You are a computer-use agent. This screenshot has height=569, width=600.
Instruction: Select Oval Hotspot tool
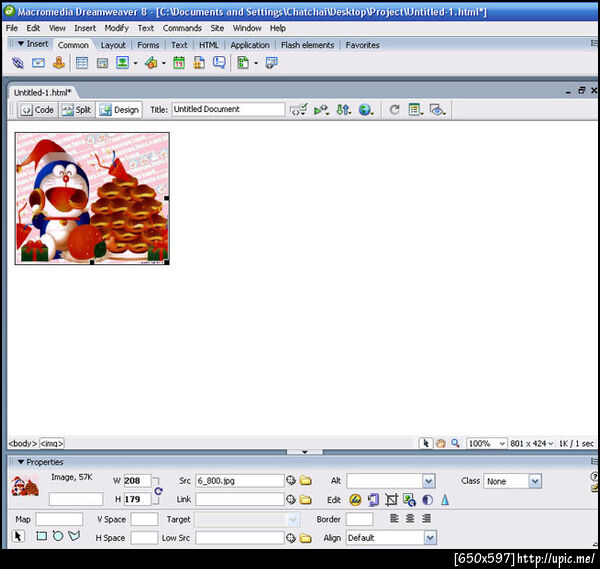tap(58, 536)
